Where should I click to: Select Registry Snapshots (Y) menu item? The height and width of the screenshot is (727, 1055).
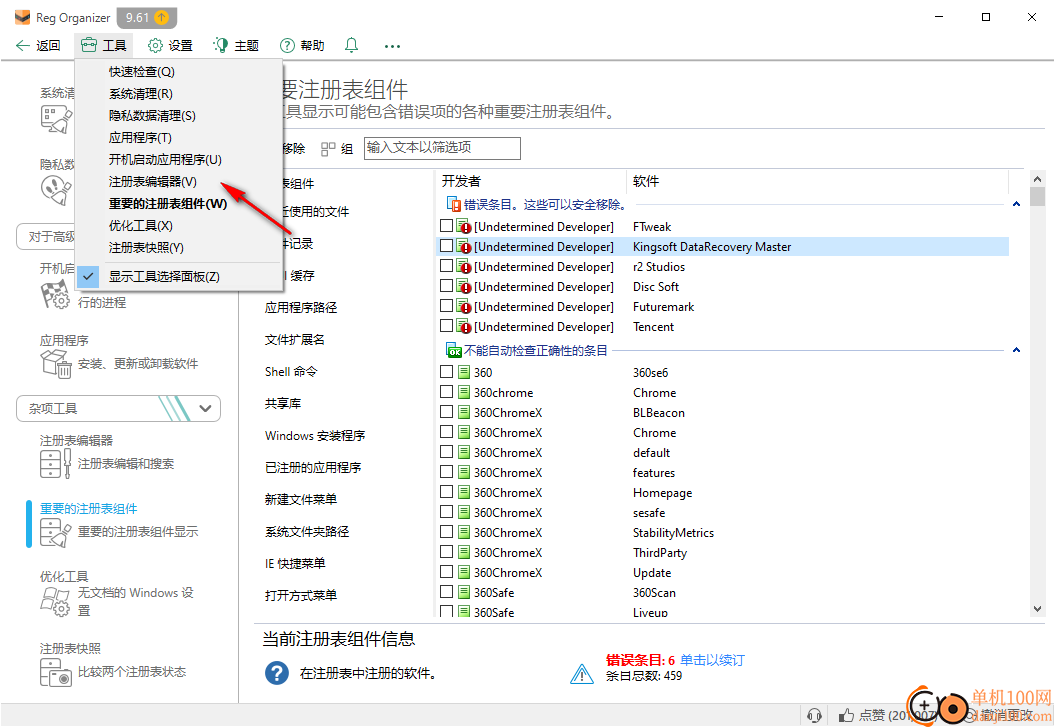178,247
